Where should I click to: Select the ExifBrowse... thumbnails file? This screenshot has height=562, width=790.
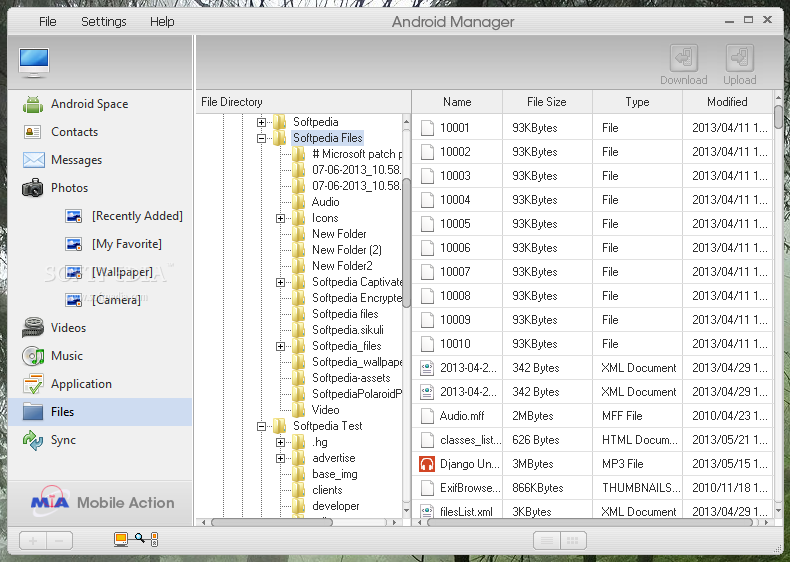click(592, 488)
